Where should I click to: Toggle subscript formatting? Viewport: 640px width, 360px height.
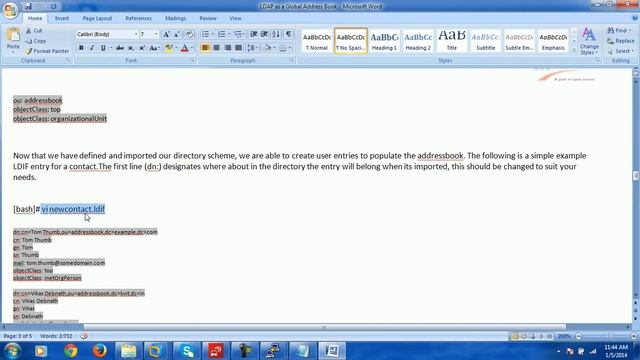(x=131, y=48)
